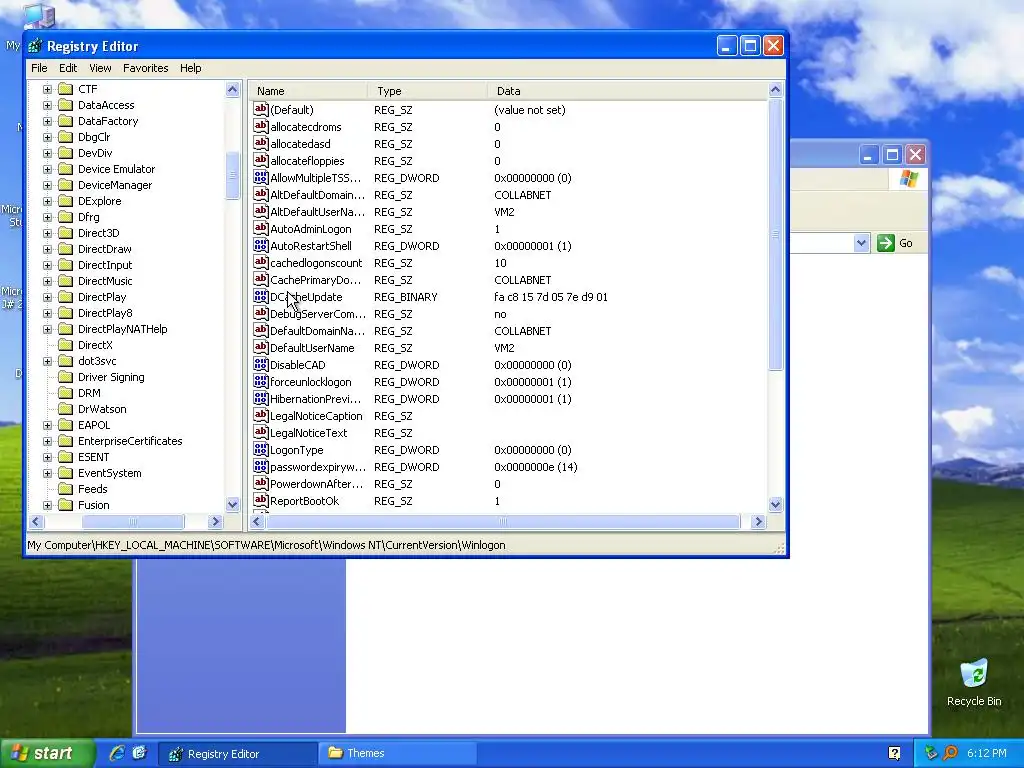Select the LegalNoticeCaption value
Viewport: 1024px width, 768px height.
coord(316,415)
